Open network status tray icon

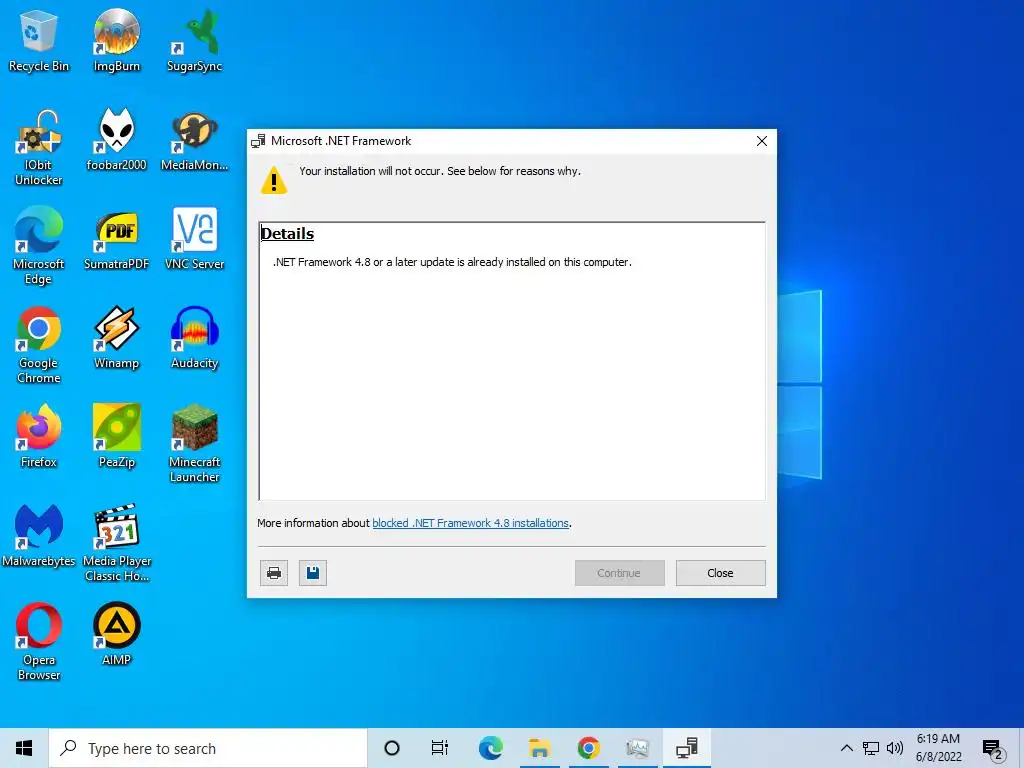click(x=871, y=748)
